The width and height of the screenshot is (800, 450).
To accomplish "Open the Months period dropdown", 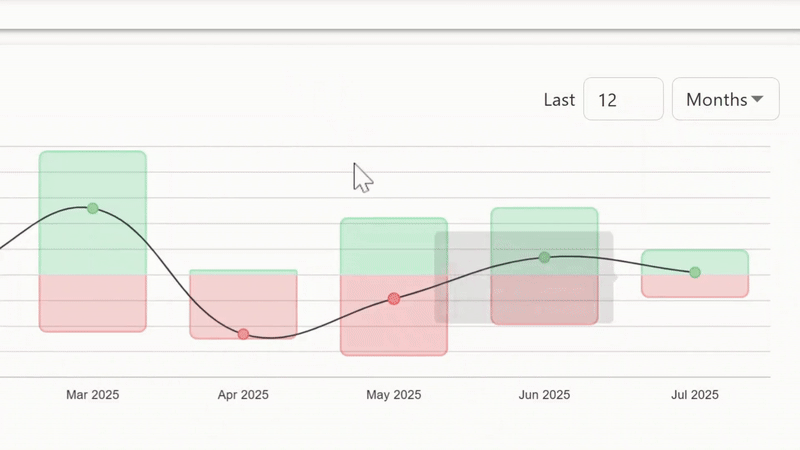I will 726,99.
